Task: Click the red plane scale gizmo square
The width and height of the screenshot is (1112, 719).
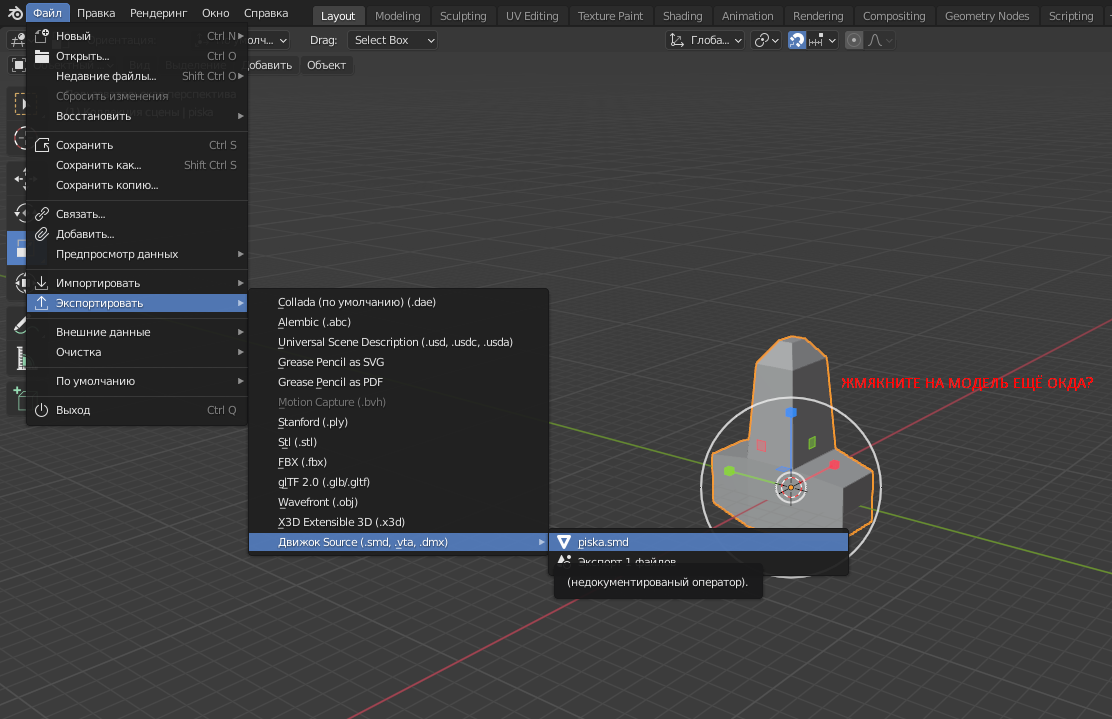Action: [761, 445]
